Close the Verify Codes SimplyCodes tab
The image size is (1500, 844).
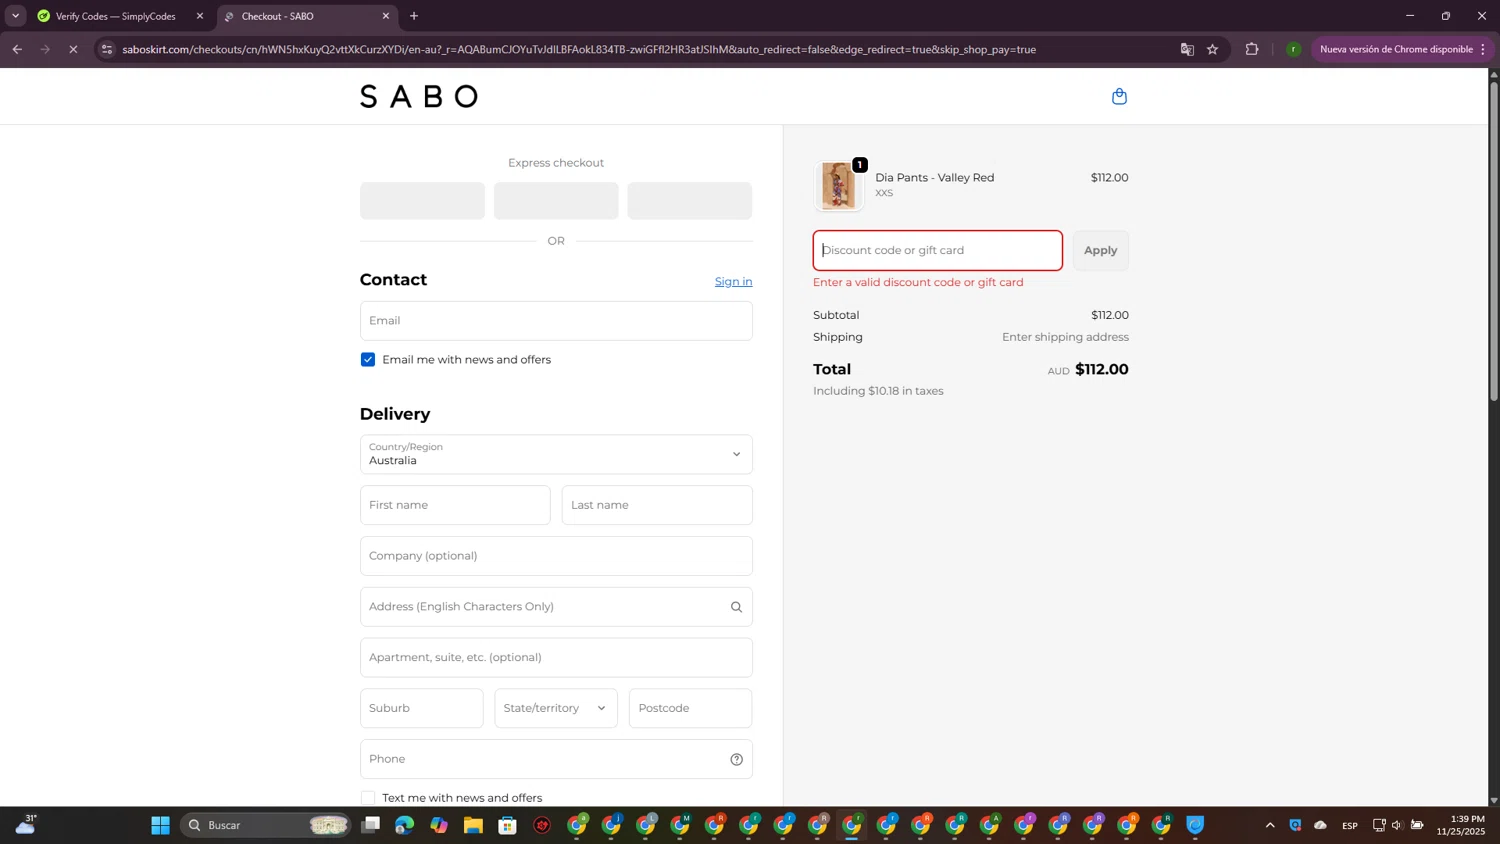click(200, 16)
